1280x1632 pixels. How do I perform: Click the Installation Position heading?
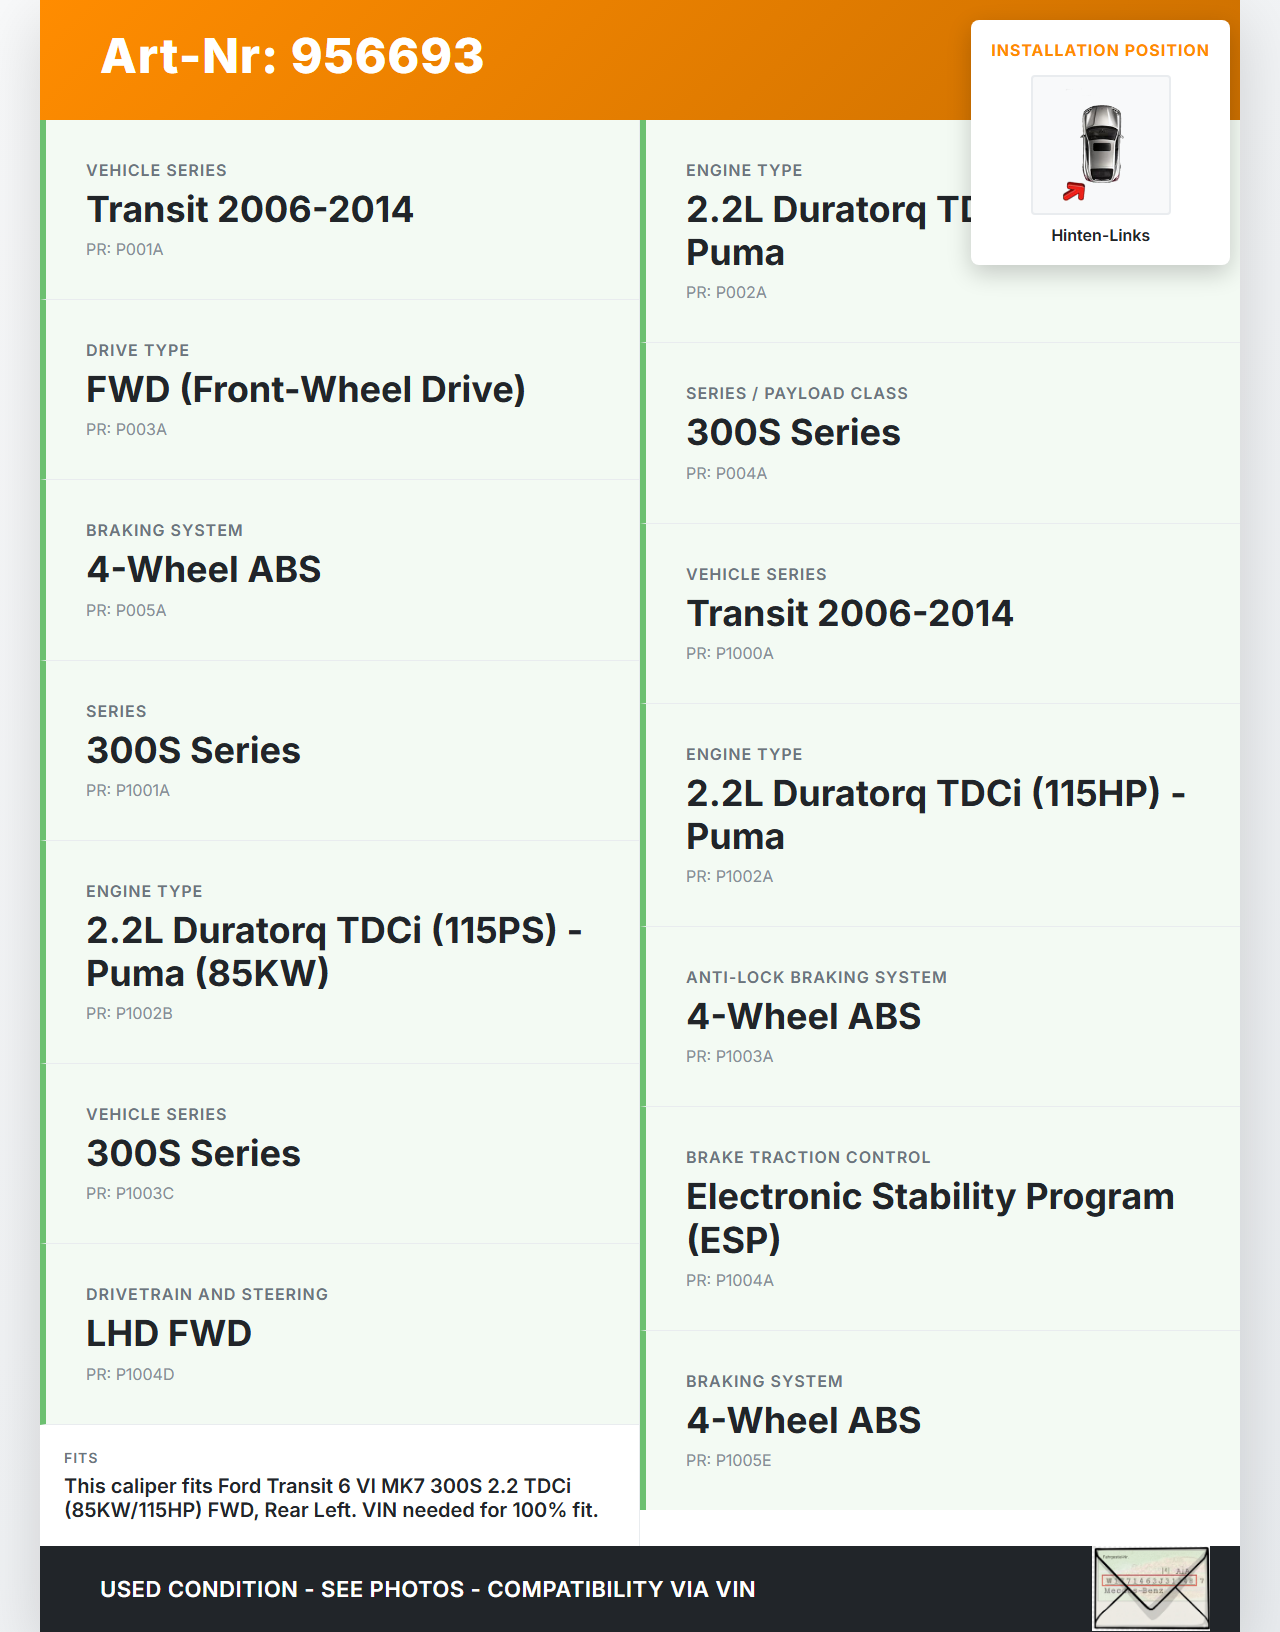[1099, 51]
